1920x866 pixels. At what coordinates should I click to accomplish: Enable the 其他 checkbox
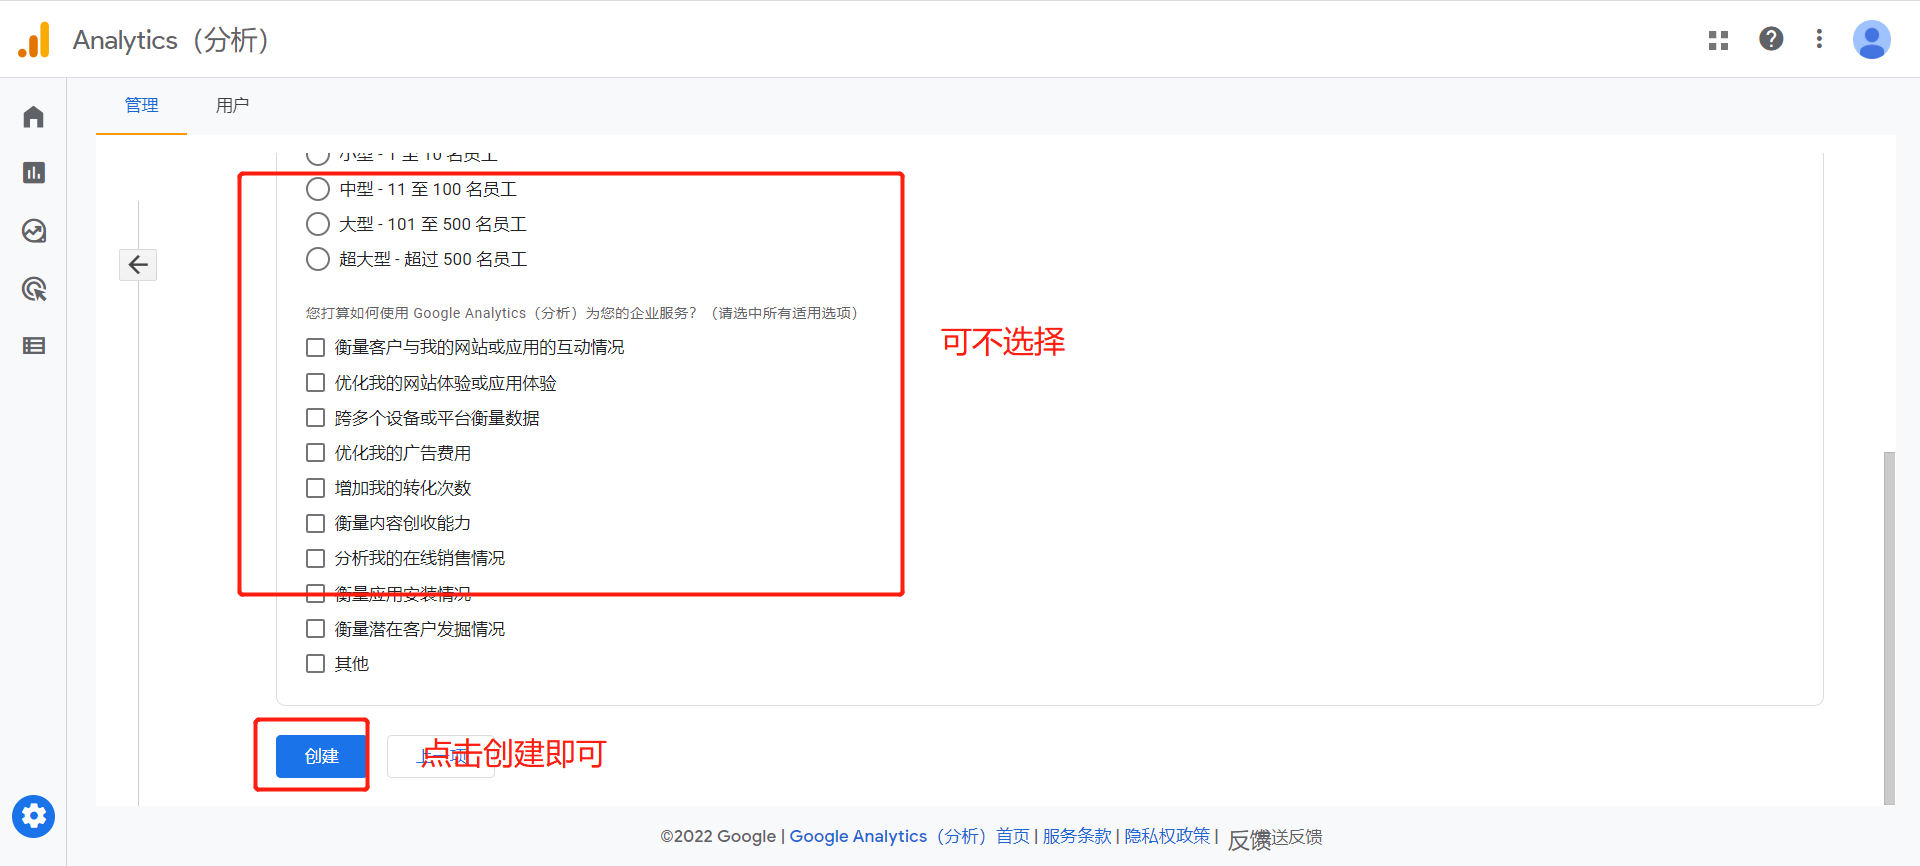coord(316,664)
